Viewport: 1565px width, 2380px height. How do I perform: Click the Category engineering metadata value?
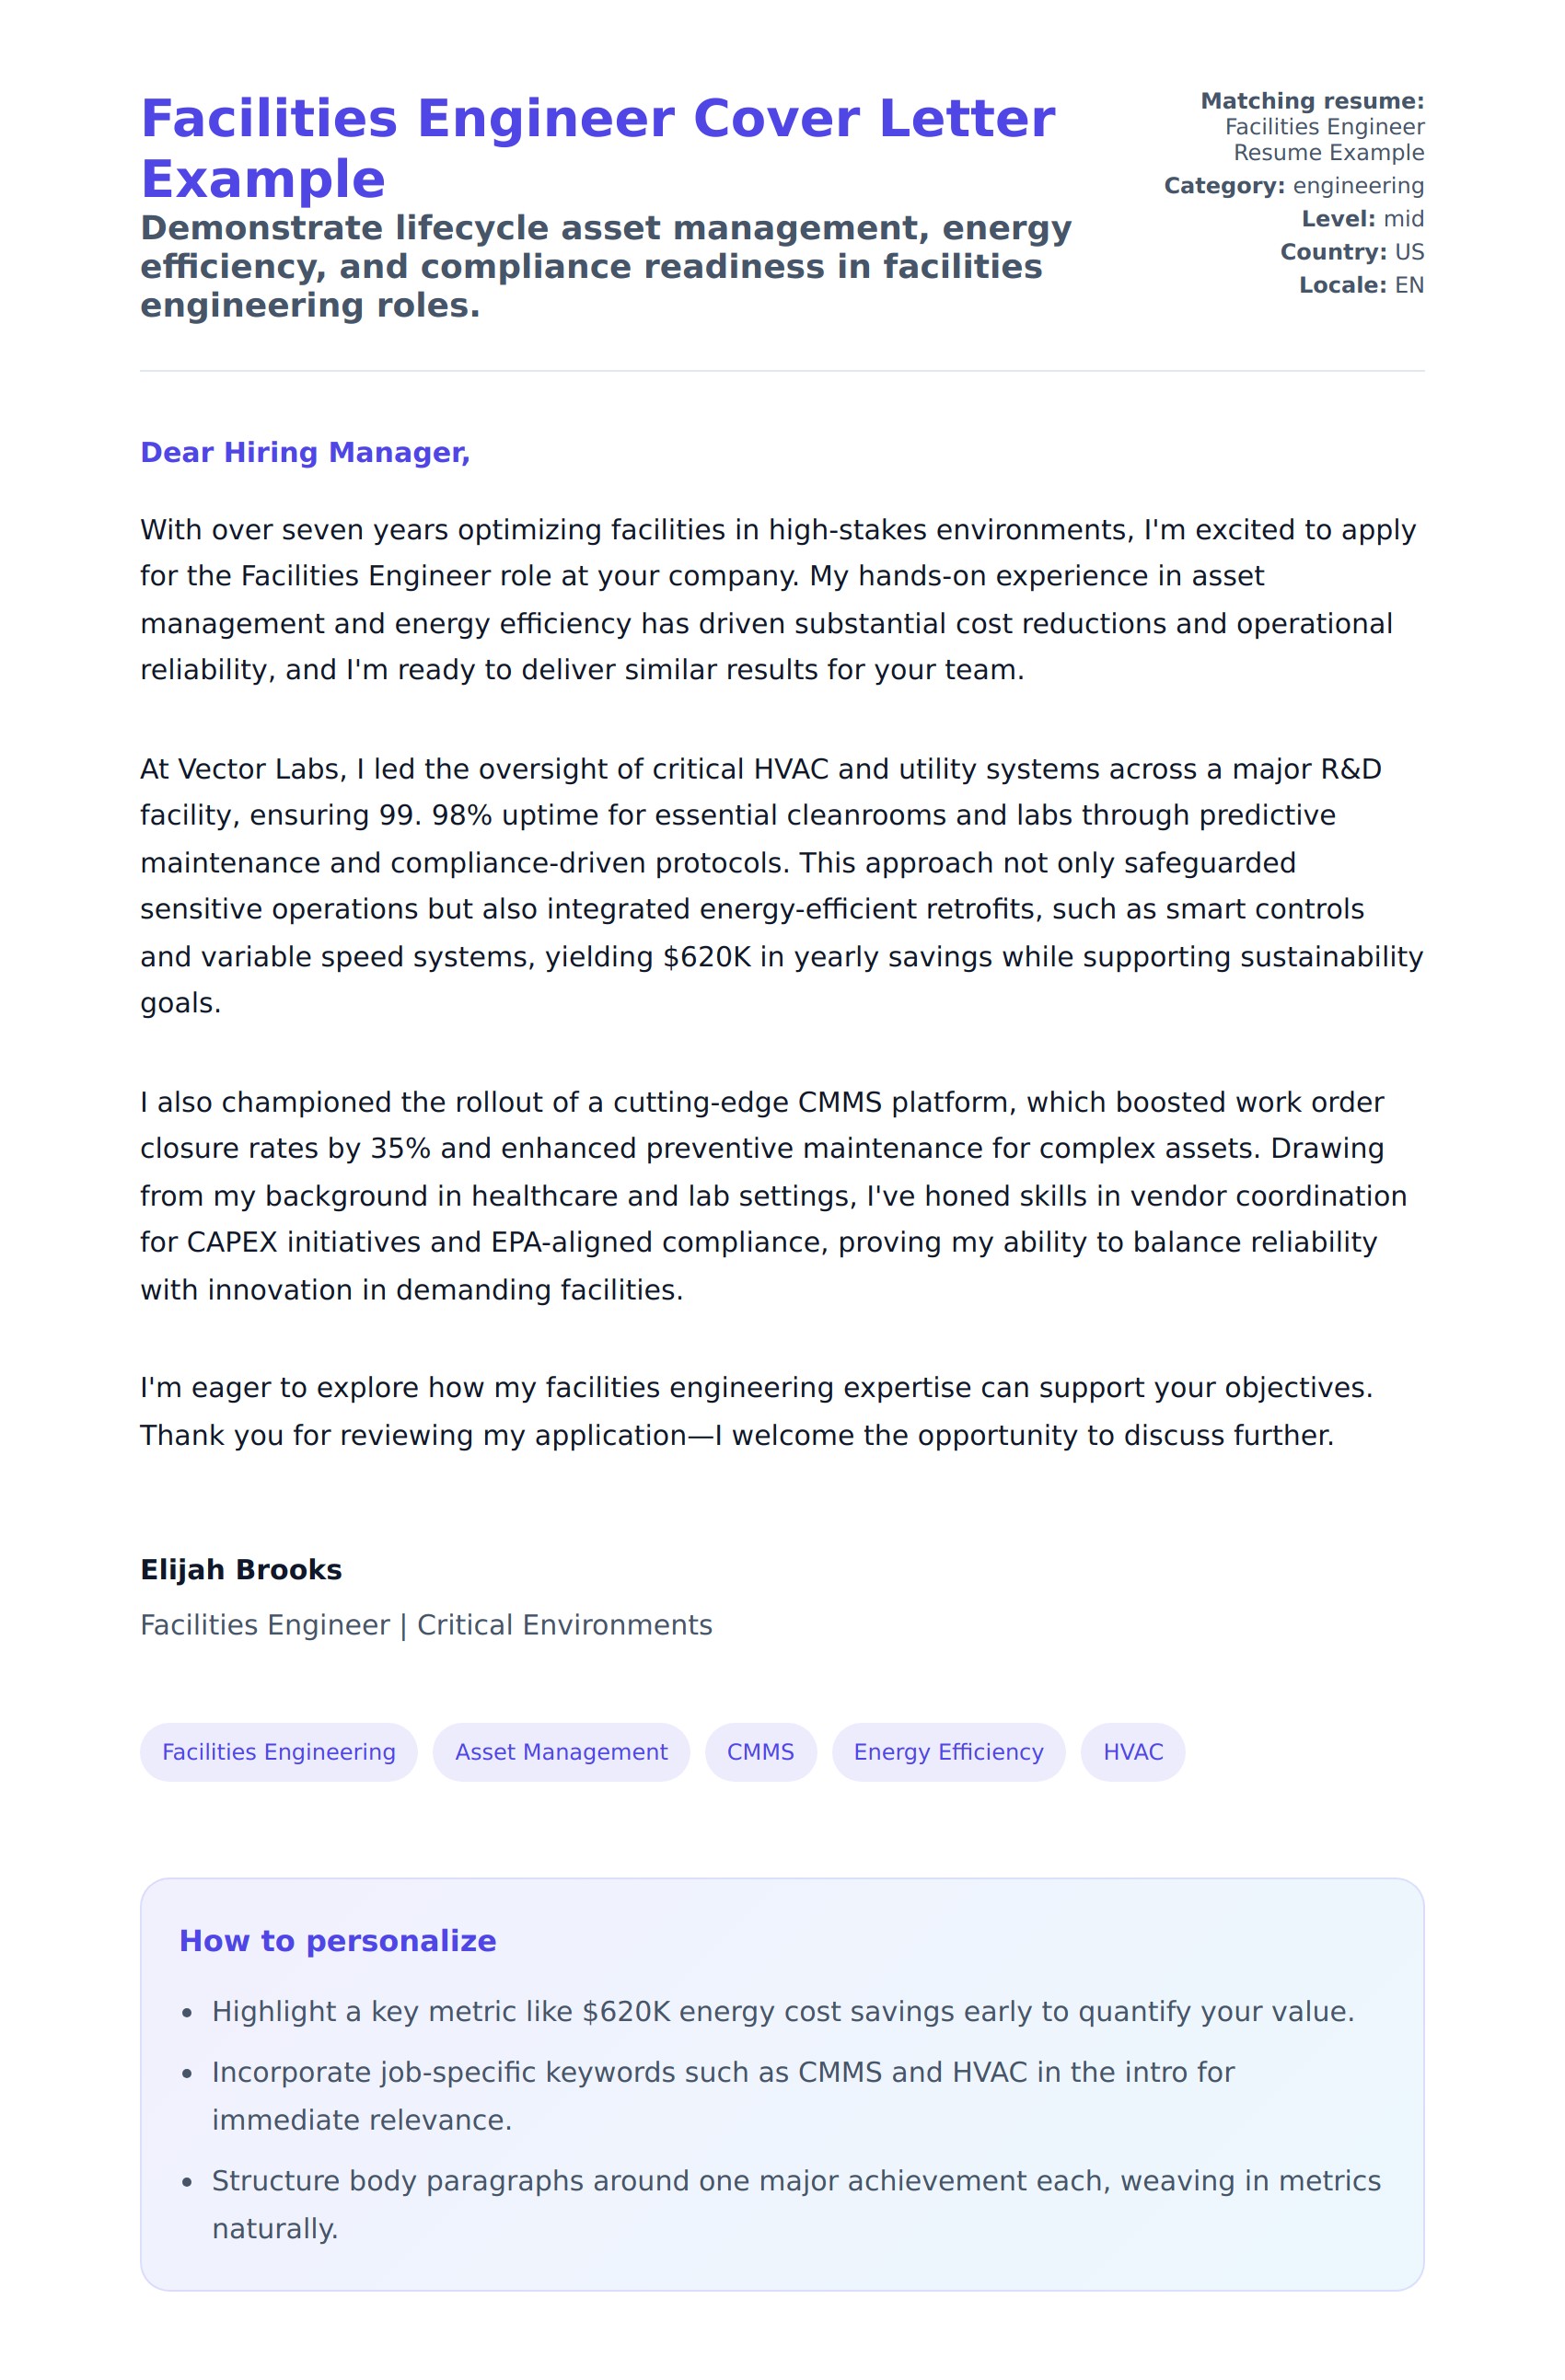pos(1357,186)
